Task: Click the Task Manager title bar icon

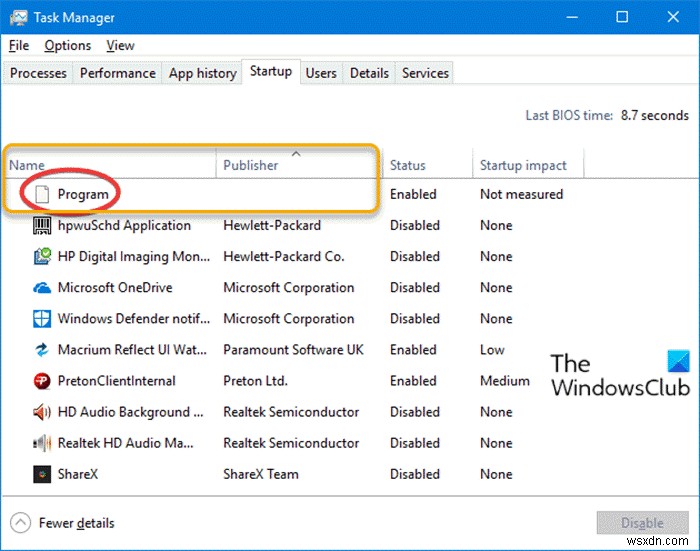Action: coord(18,17)
